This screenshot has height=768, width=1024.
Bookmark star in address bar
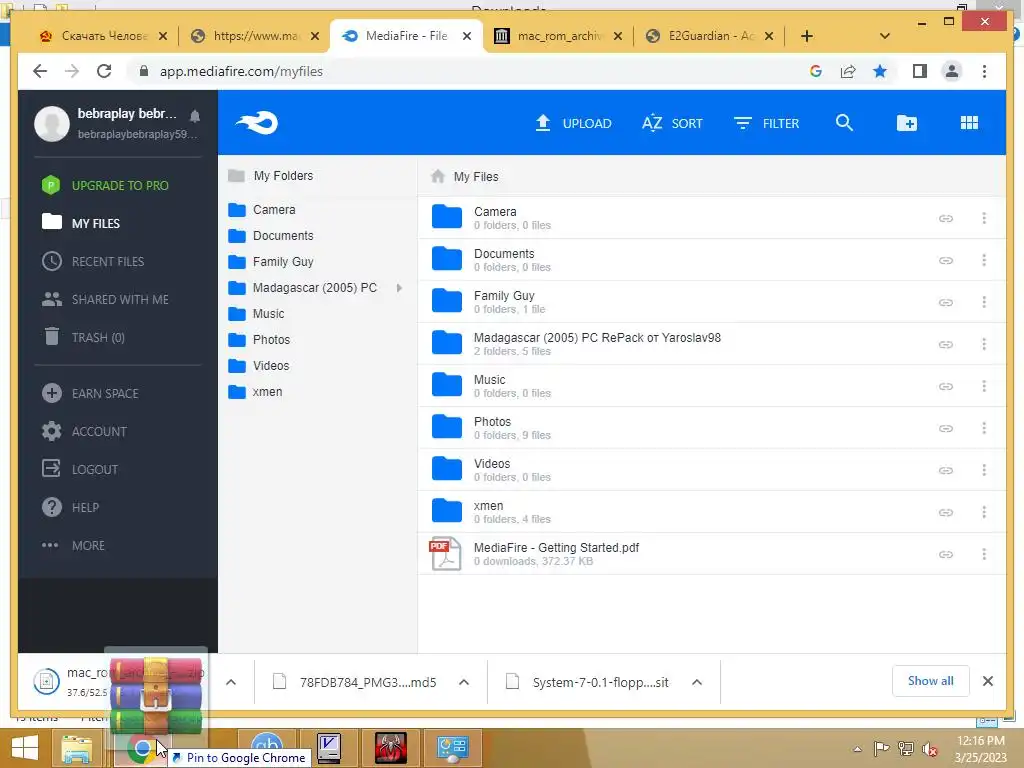pos(880,71)
